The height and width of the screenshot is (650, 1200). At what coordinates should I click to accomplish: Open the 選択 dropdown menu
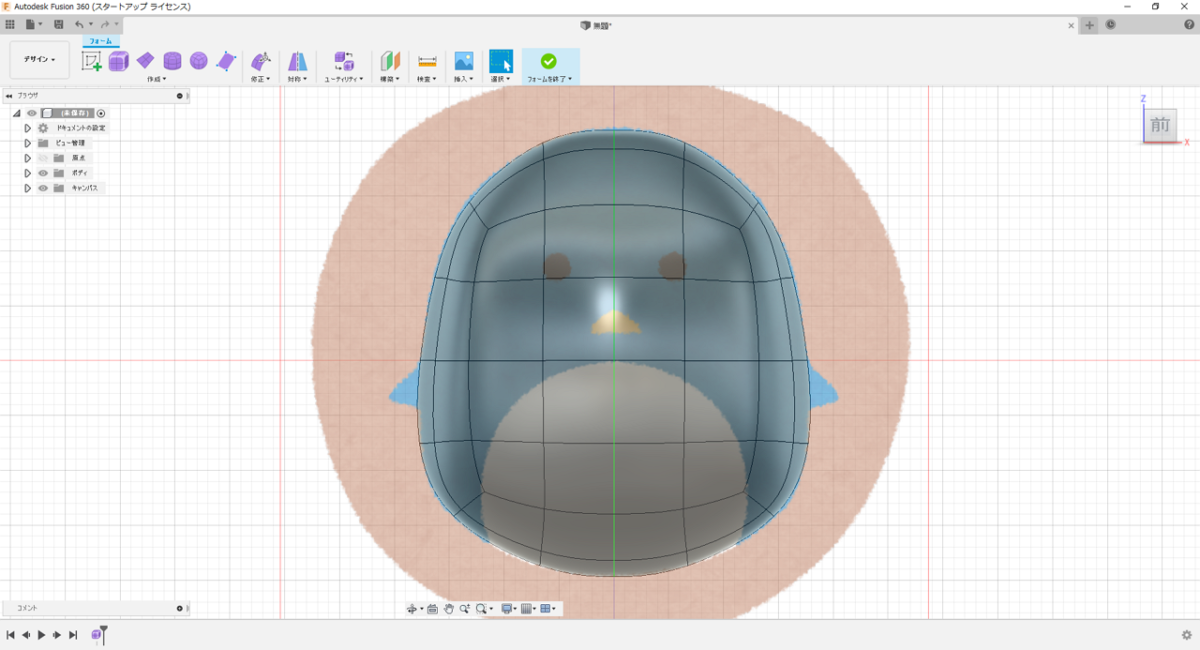[500, 79]
